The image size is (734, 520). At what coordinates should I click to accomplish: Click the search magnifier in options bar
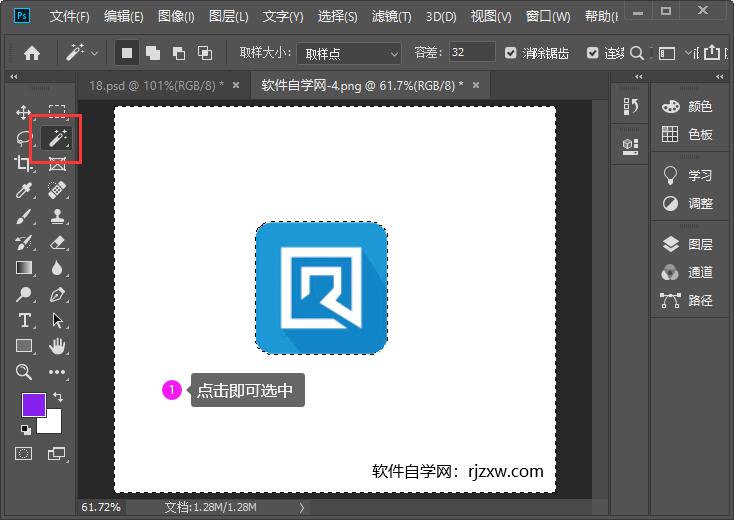637,53
